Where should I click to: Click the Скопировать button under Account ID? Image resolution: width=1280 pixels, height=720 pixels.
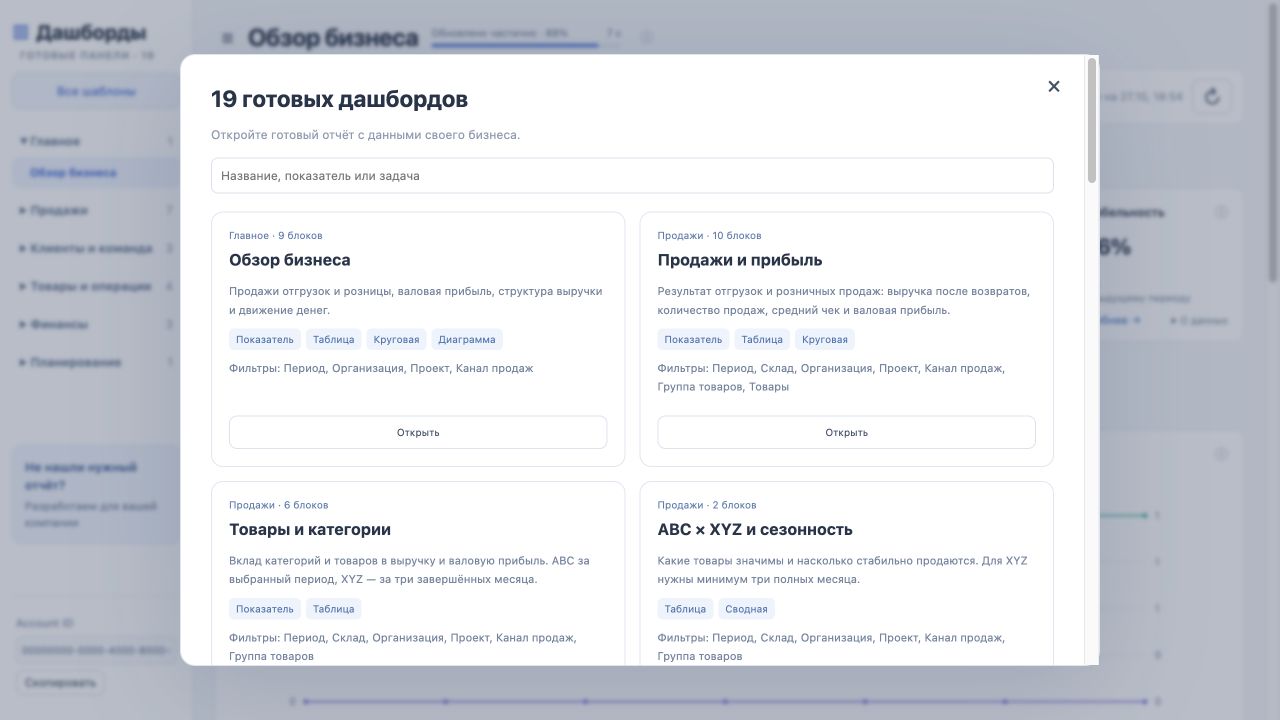pos(60,683)
